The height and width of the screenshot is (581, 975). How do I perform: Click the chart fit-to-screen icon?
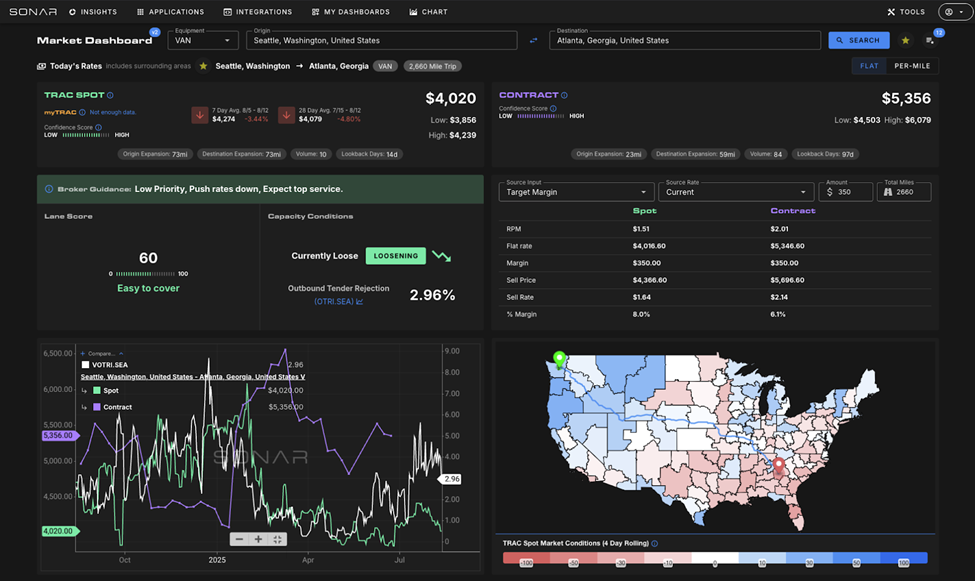[277, 539]
